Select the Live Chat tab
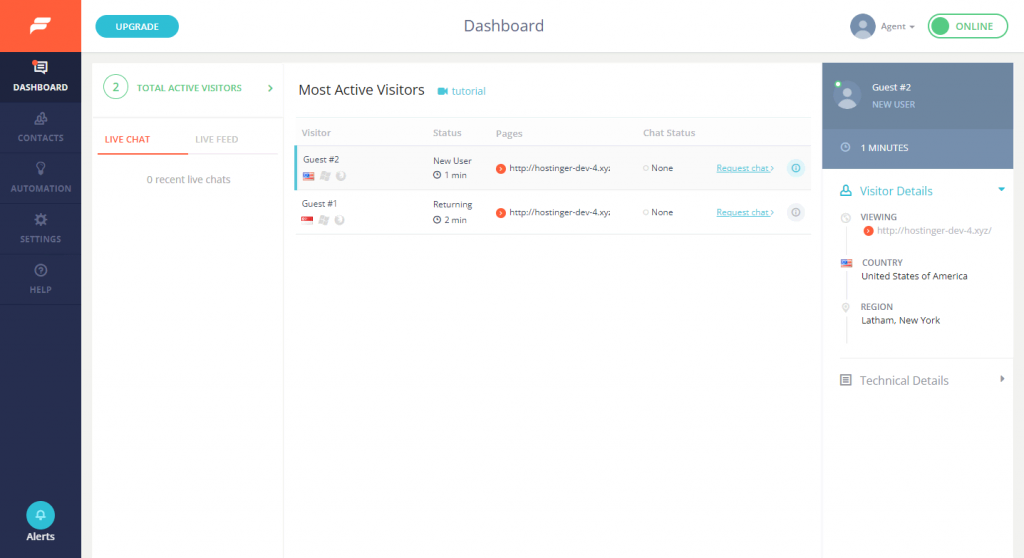1024x558 pixels. click(x=127, y=139)
